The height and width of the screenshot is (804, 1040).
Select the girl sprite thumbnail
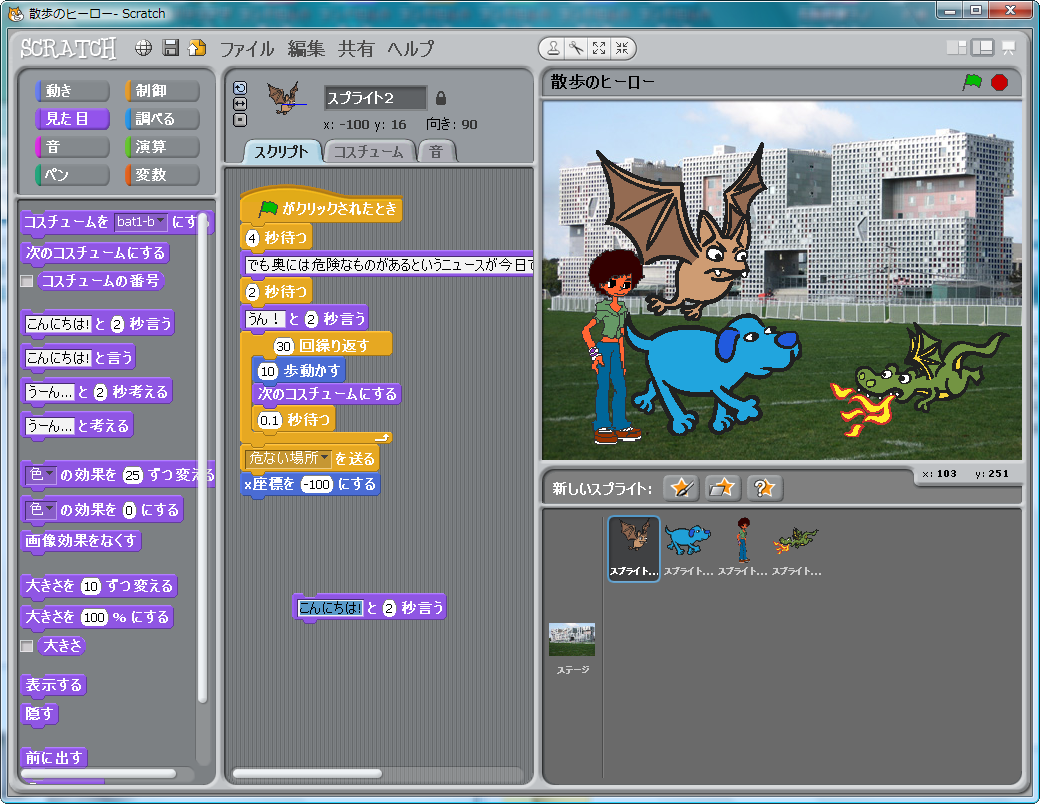click(743, 548)
